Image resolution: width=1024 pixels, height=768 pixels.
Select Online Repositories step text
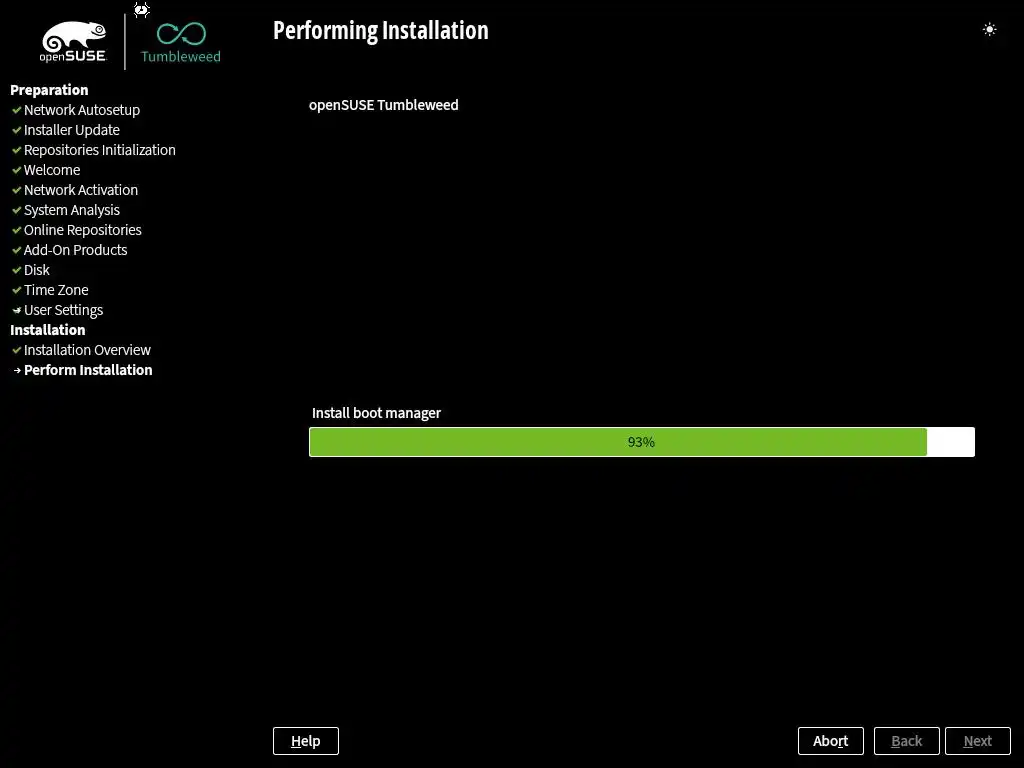(83, 230)
